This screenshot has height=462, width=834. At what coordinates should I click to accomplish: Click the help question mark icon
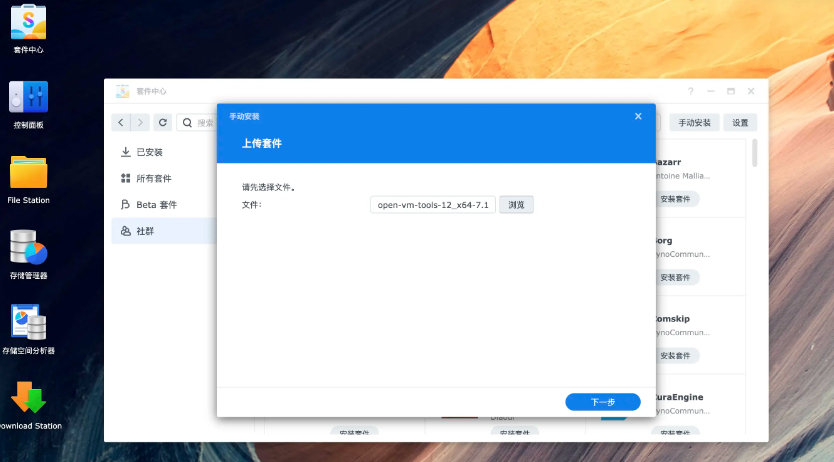pos(690,91)
